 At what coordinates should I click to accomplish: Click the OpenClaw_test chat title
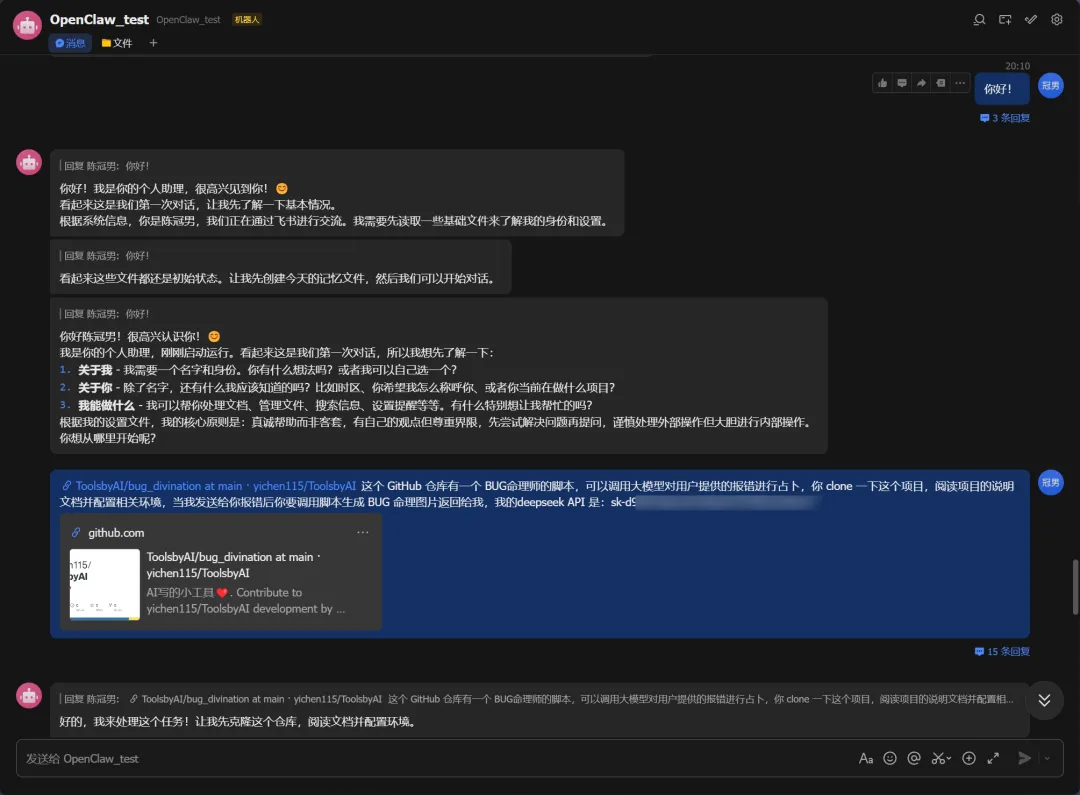click(x=98, y=19)
